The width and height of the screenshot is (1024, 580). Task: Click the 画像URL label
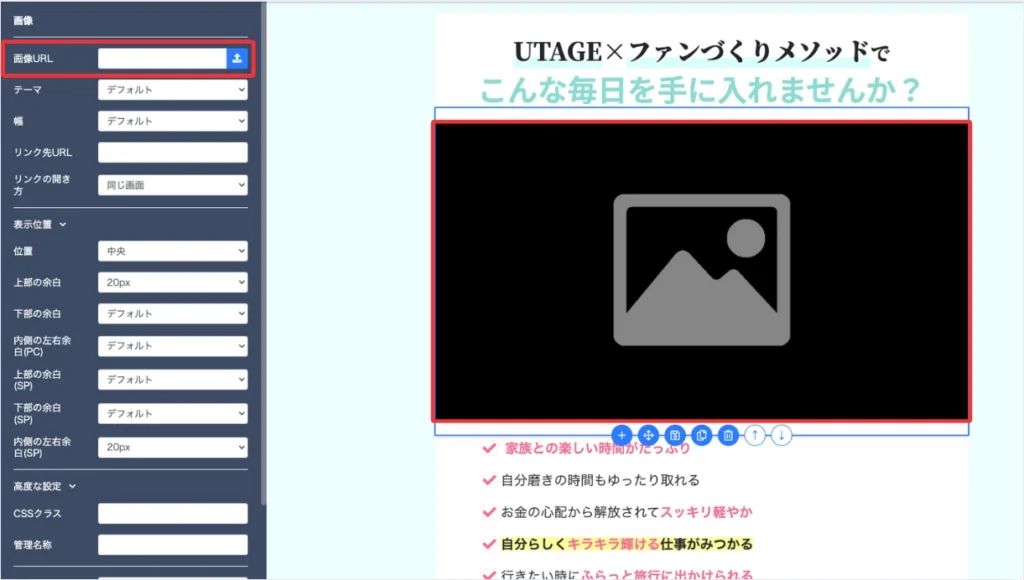point(33,58)
